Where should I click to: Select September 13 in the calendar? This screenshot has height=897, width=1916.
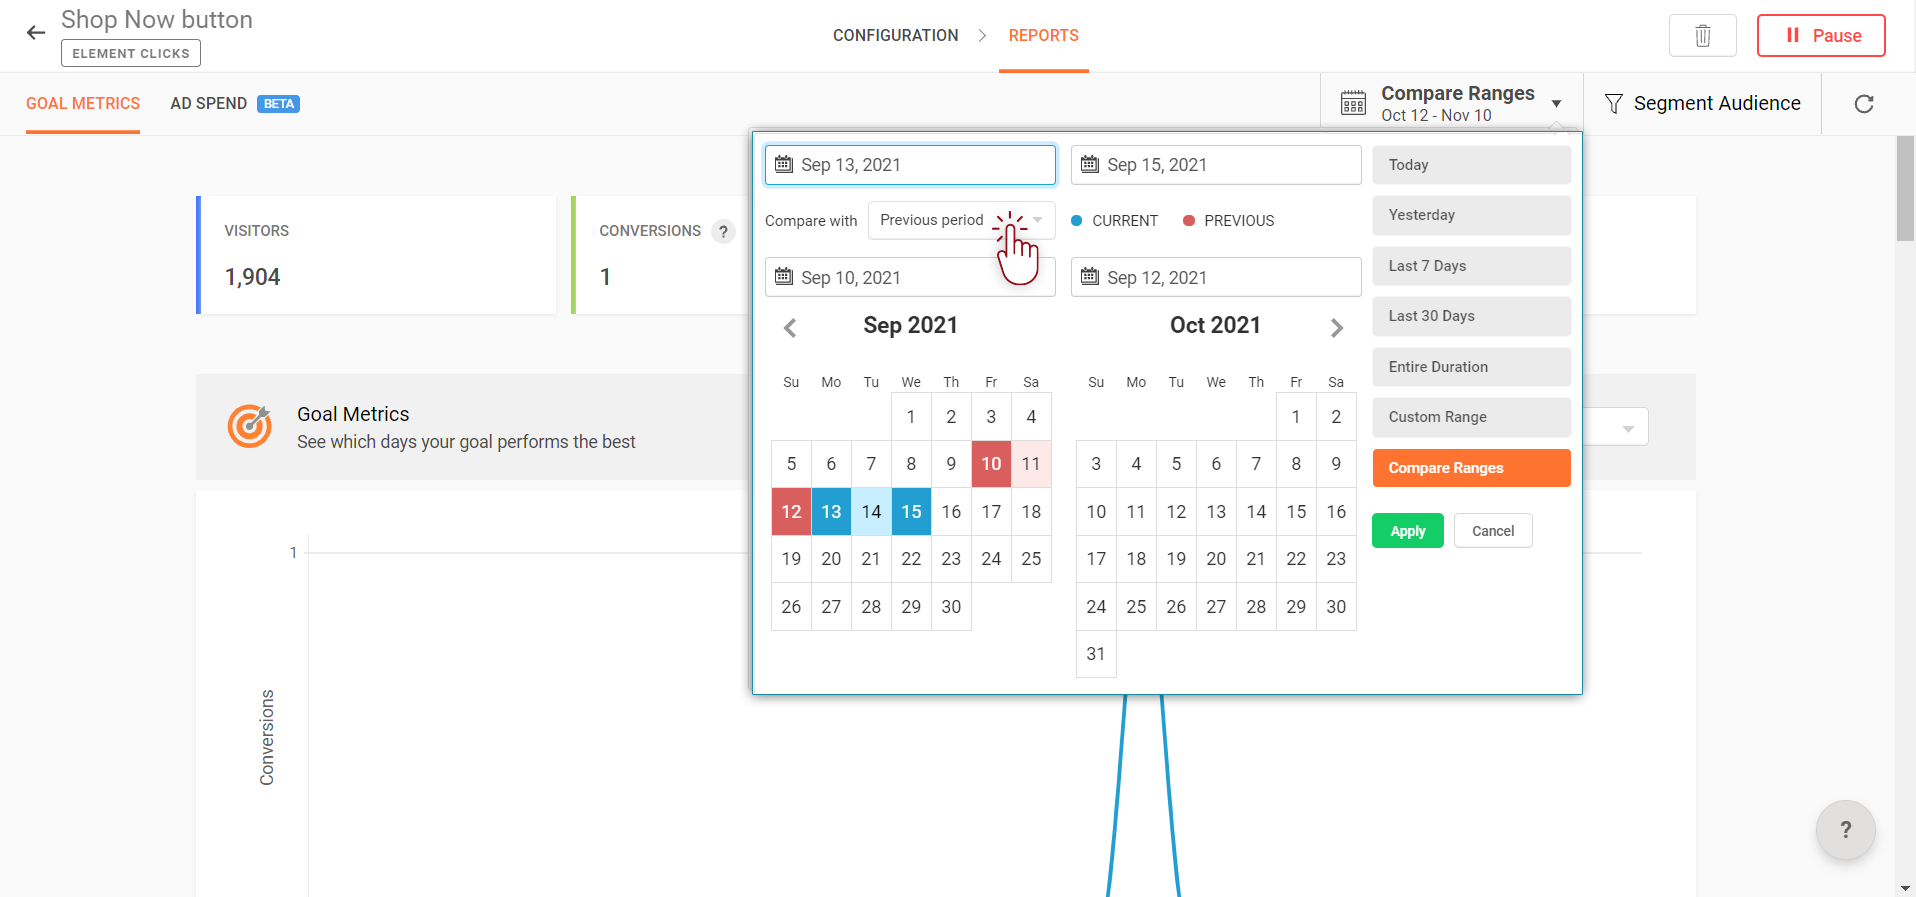[831, 512]
